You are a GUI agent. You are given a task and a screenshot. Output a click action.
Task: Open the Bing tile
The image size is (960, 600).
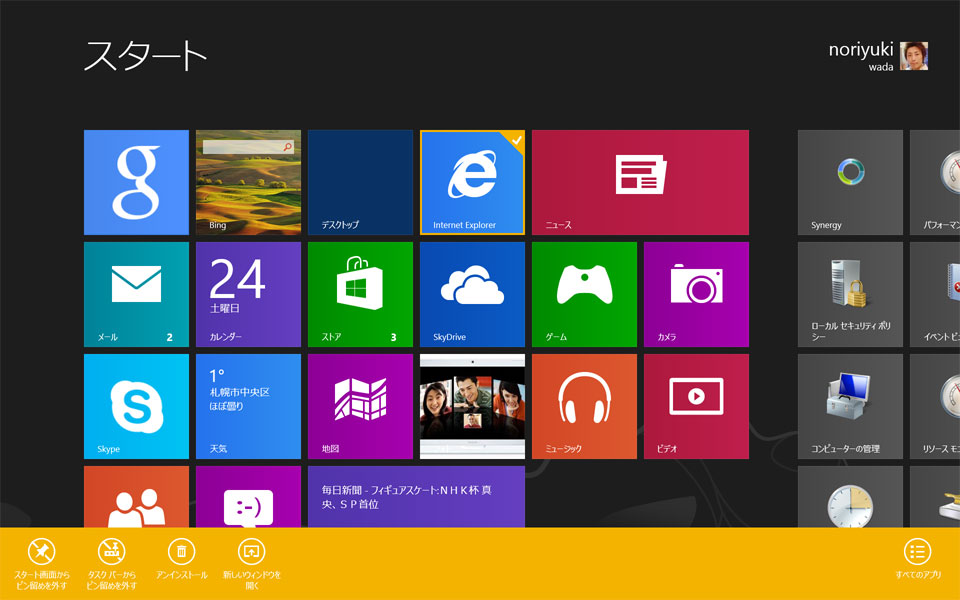(x=249, y=182)
